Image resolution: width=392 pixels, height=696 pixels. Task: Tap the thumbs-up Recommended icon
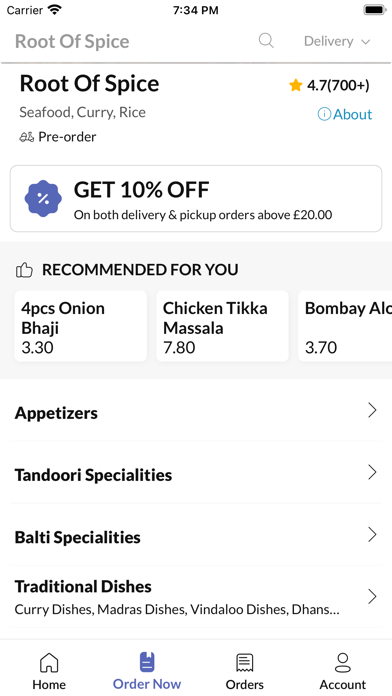coord(24,270)
